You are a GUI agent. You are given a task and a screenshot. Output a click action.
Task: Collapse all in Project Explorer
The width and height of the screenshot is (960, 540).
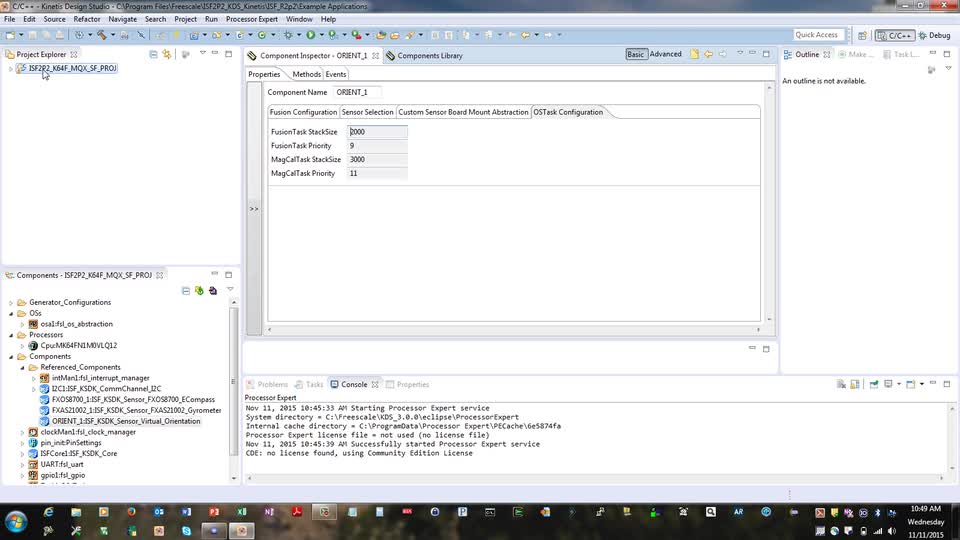click(x=153, y=54)
